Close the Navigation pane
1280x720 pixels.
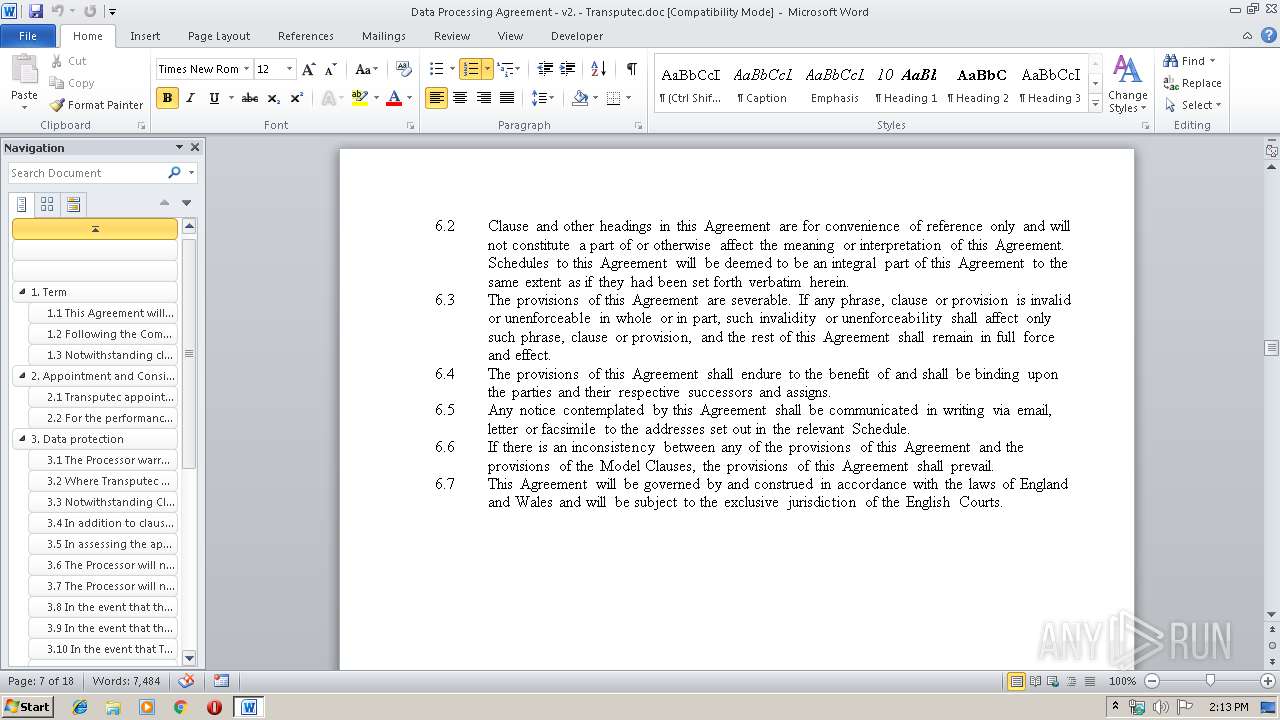tap(195, 147)
